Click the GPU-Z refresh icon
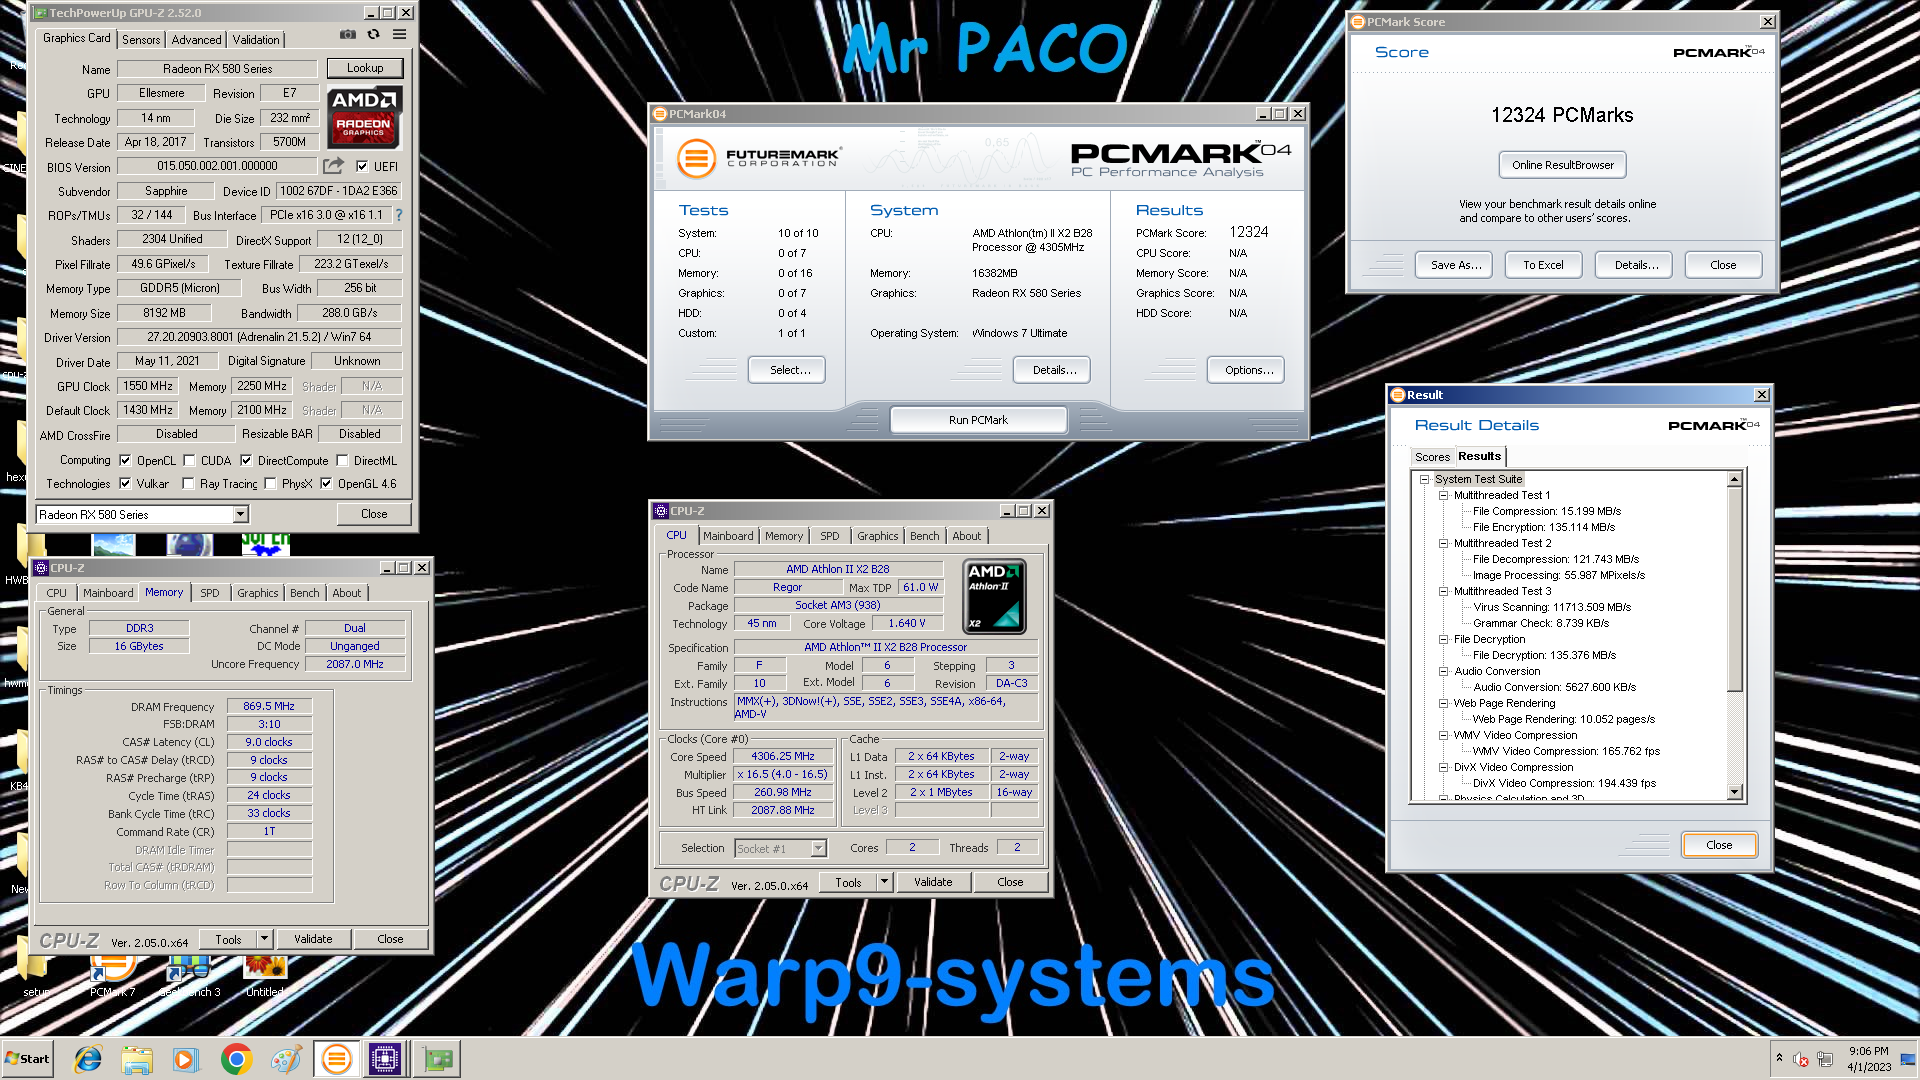Screen dimensions: 1920x1080 [373, 34]
